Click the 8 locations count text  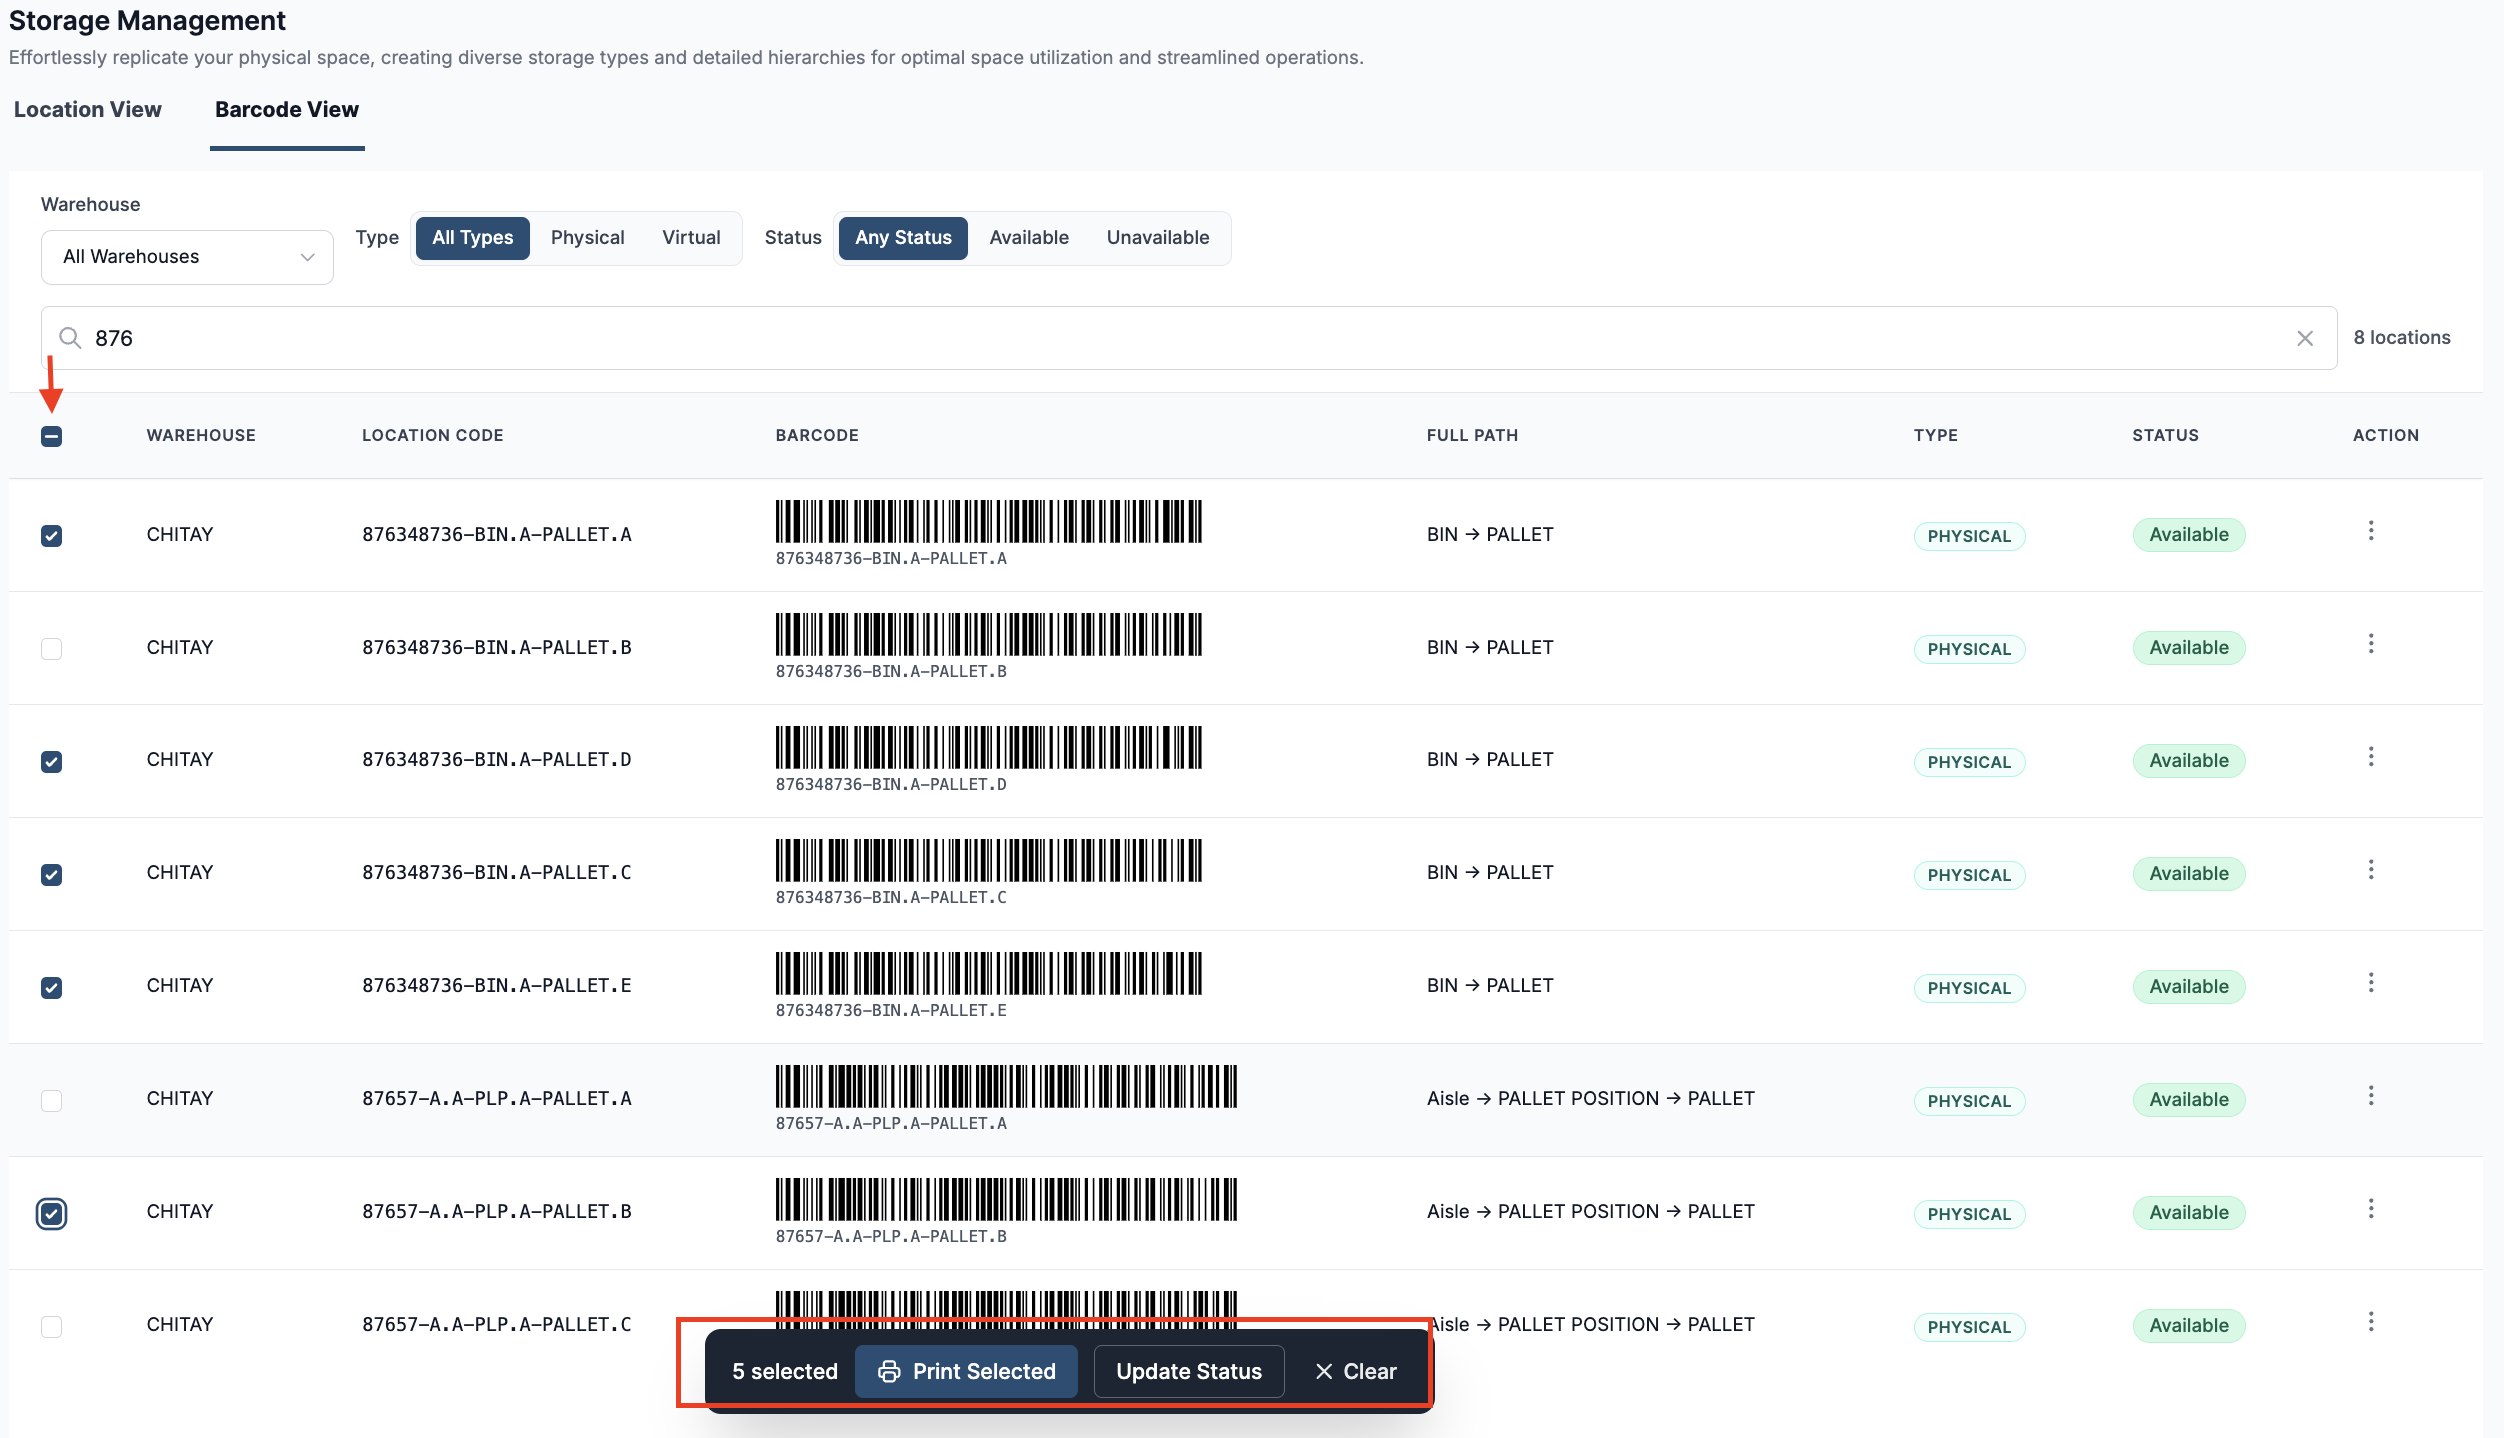pos(2402,338)
